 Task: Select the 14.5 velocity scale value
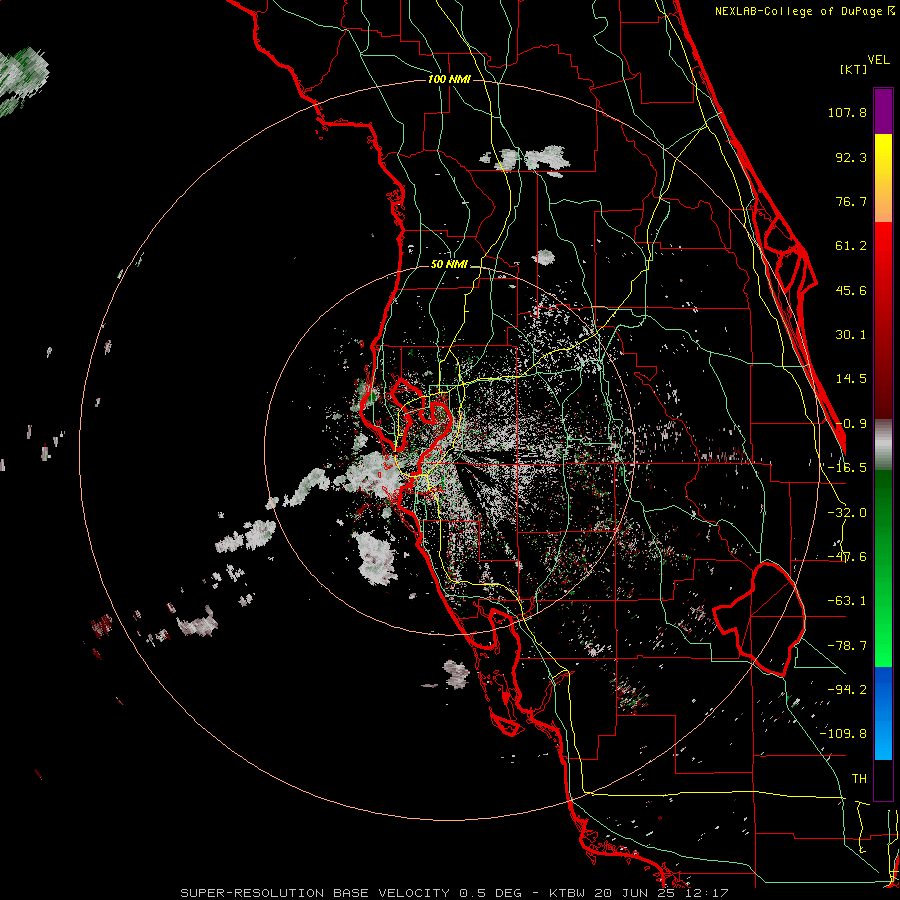coord(851,379)
